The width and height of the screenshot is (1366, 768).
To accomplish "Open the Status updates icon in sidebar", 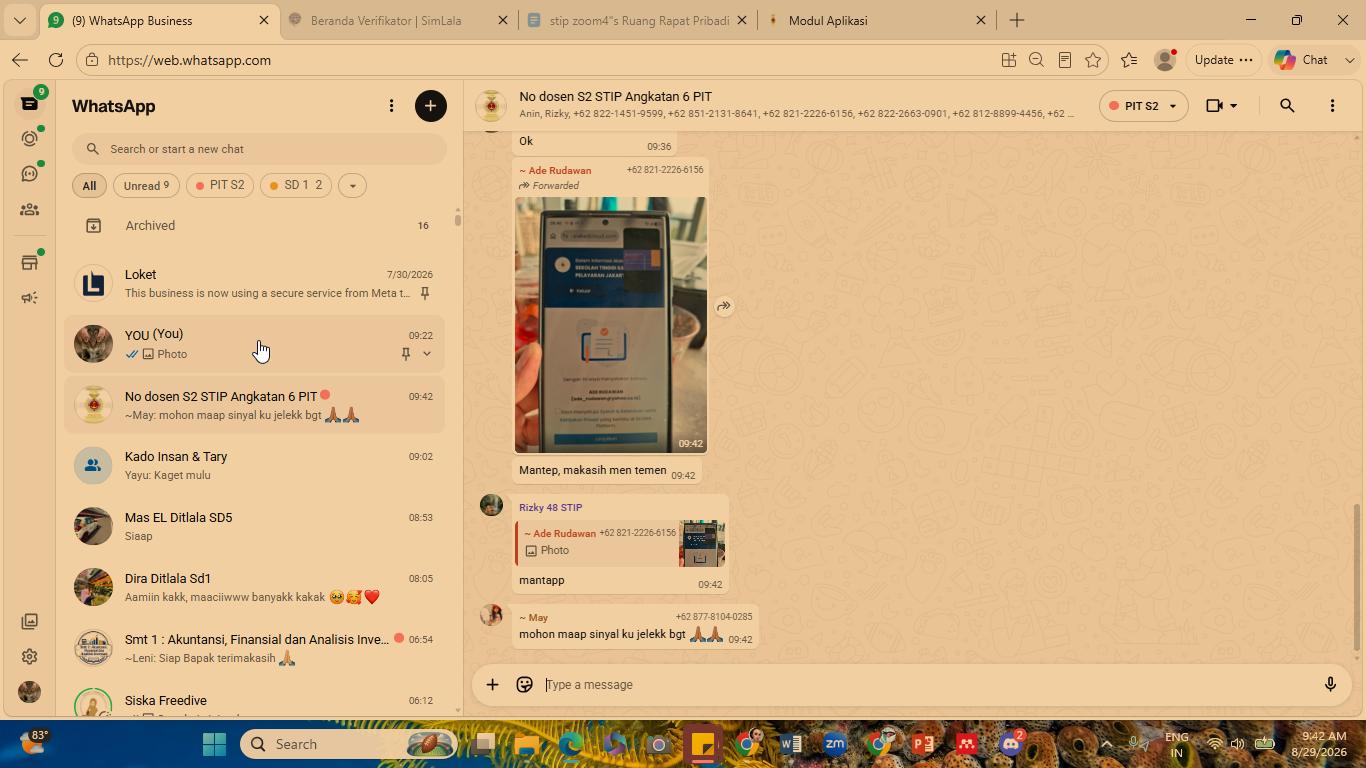I will point(30,138).
